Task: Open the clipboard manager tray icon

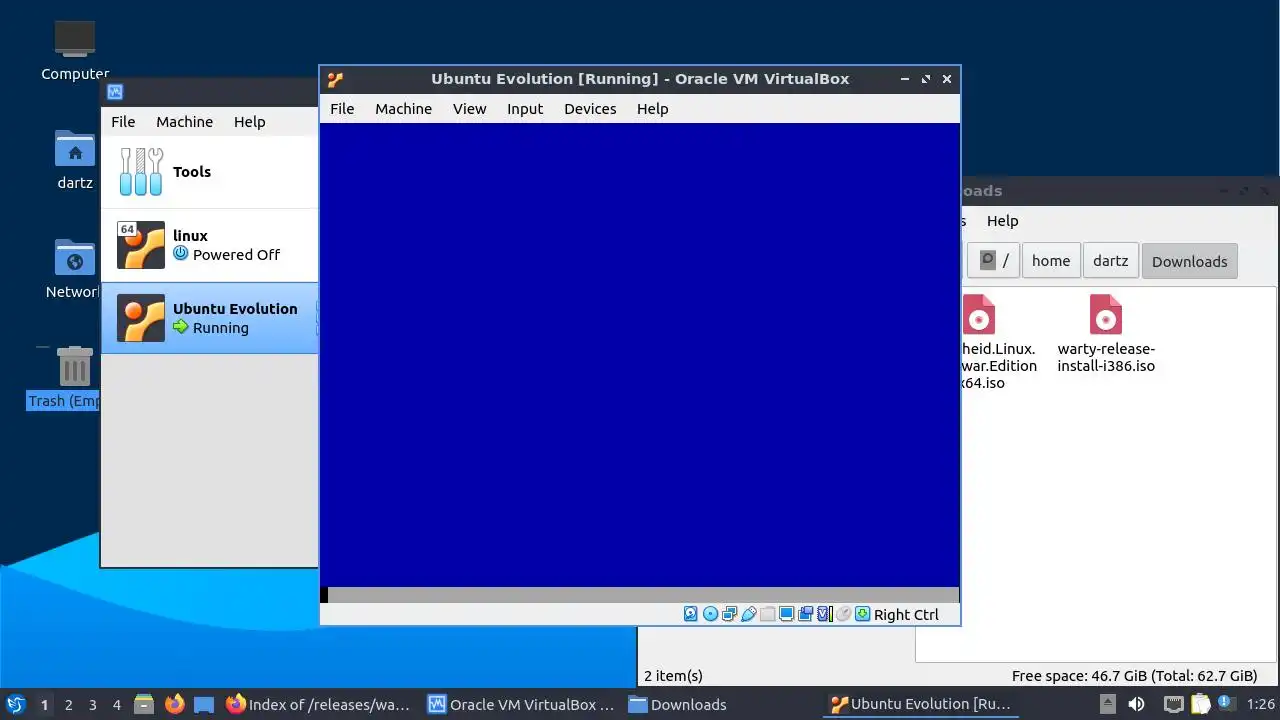Action: 1199,704
